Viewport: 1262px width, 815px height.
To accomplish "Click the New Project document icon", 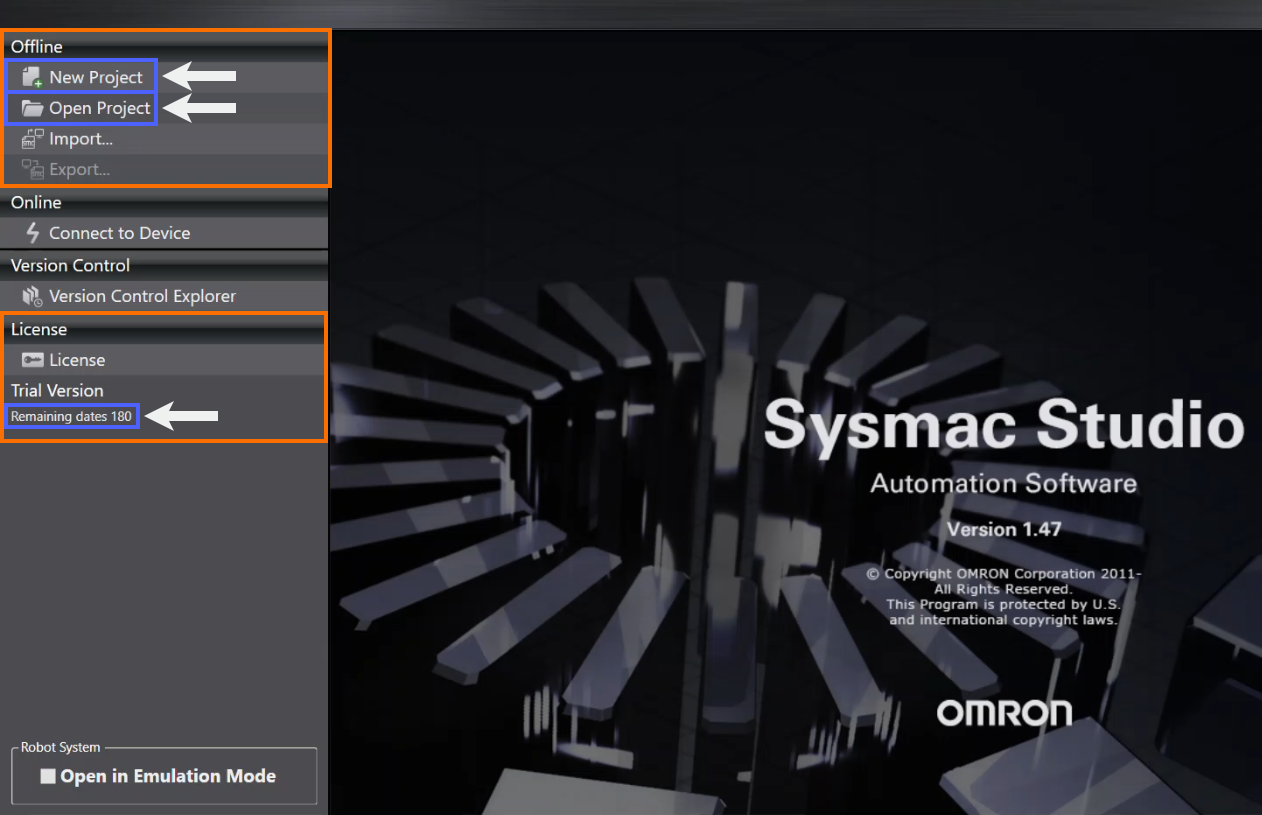I will pyautogui.click(x=32, y=77).
